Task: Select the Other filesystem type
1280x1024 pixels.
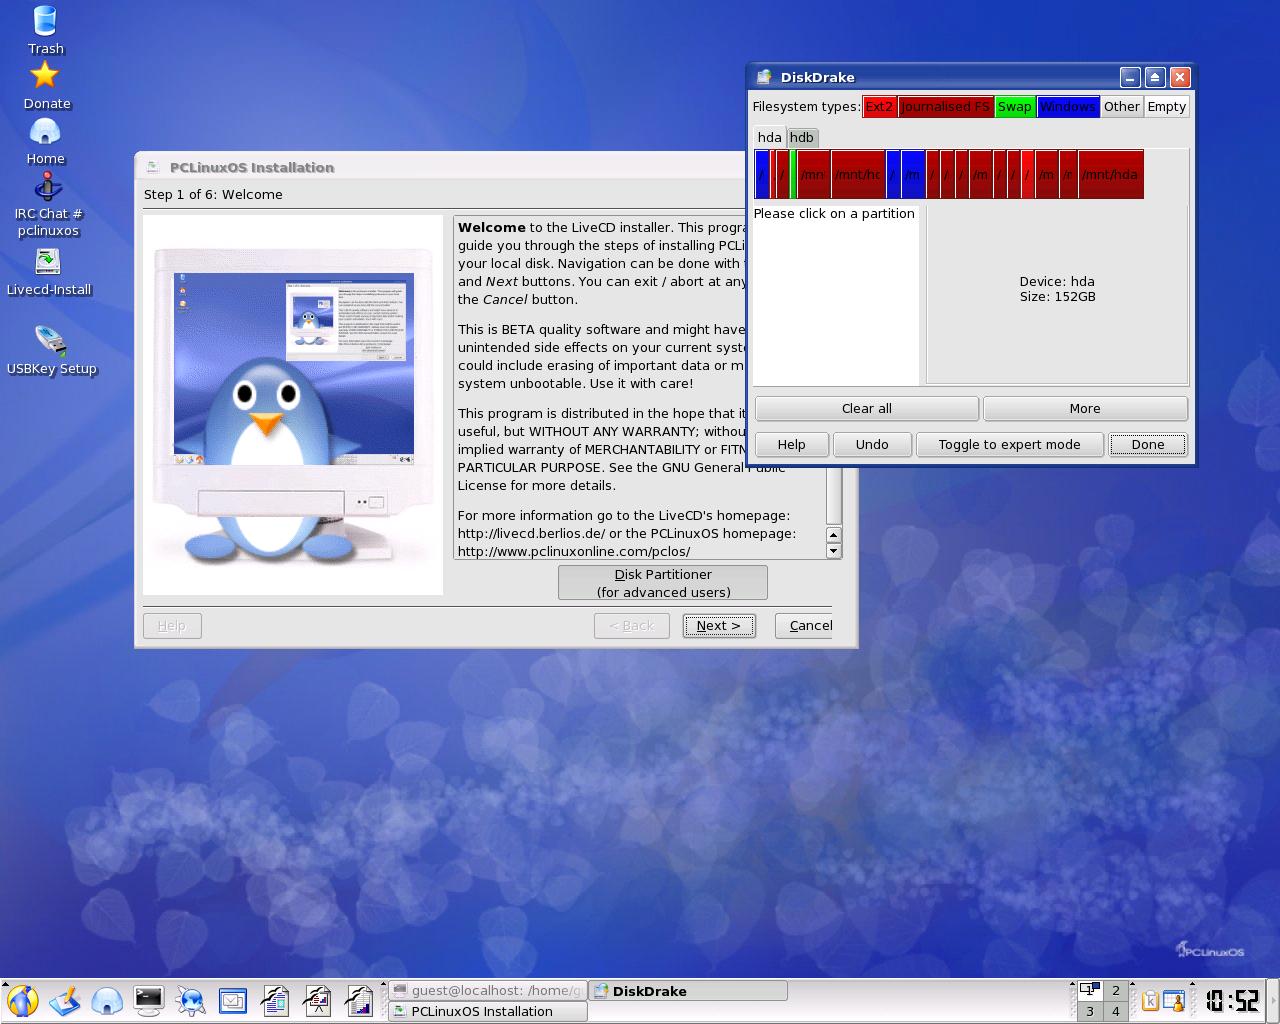Action: click(x=1121, y=107)
